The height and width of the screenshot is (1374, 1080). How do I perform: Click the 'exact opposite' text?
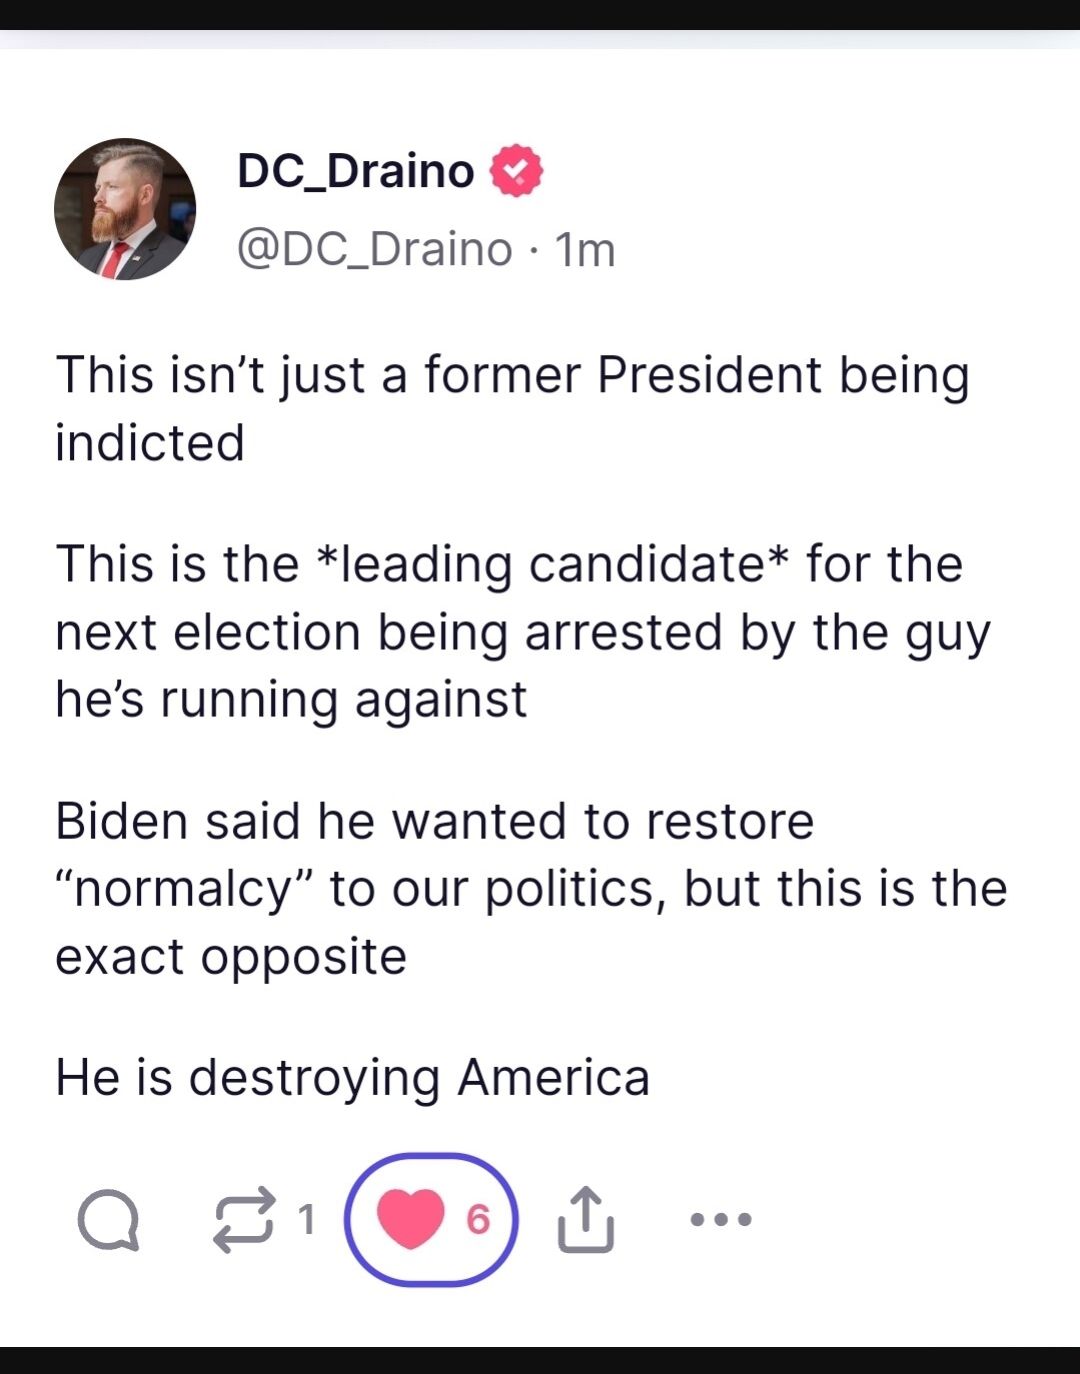231,957
